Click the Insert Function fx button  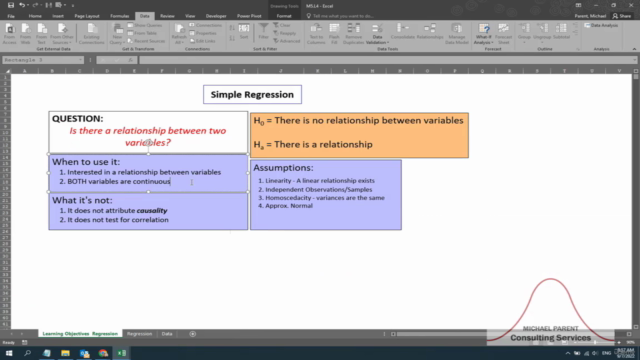coord(130,60)
